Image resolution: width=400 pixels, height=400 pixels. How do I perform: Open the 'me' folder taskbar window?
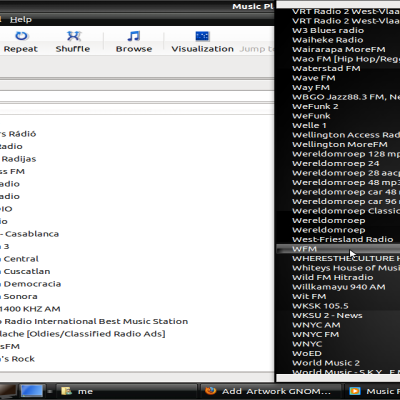127,391
